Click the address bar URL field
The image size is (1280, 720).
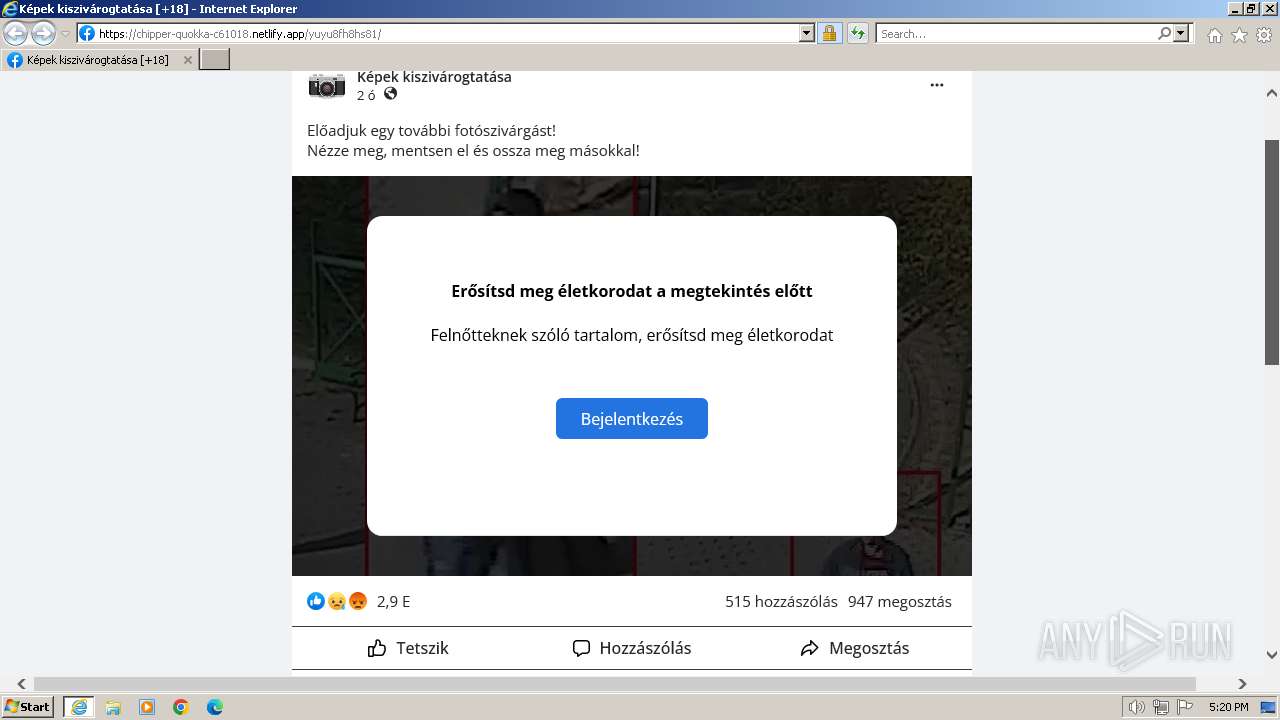pos(448,33)
